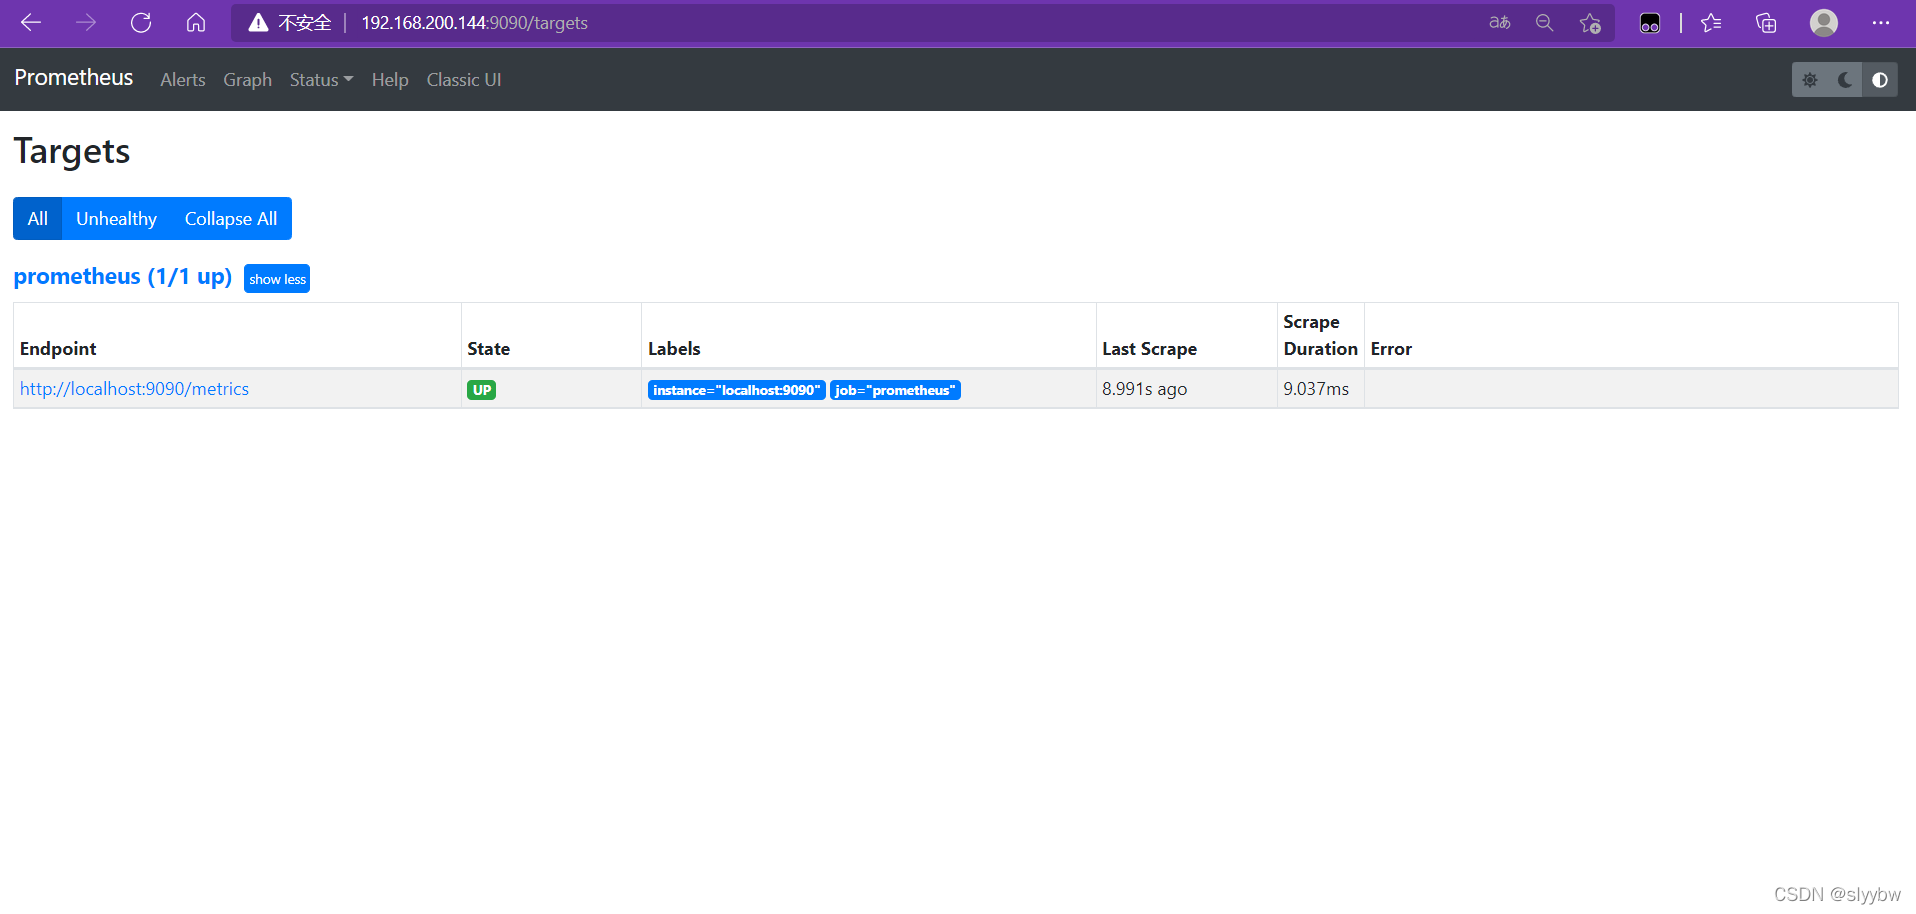Filter to Unhealthy targets

point(116,219)
